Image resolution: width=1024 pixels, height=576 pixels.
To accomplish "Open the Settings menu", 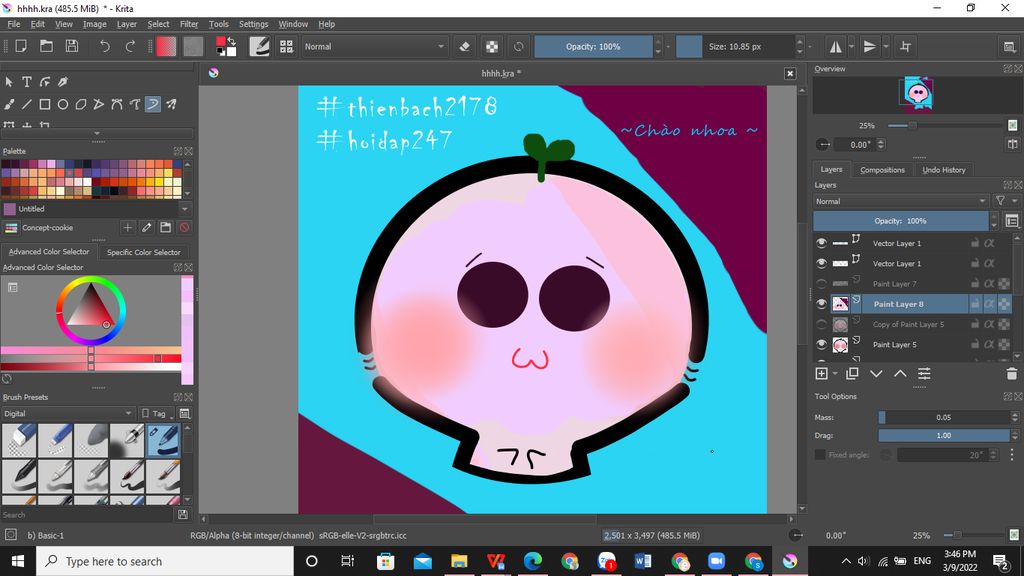I will pos(253,24).
